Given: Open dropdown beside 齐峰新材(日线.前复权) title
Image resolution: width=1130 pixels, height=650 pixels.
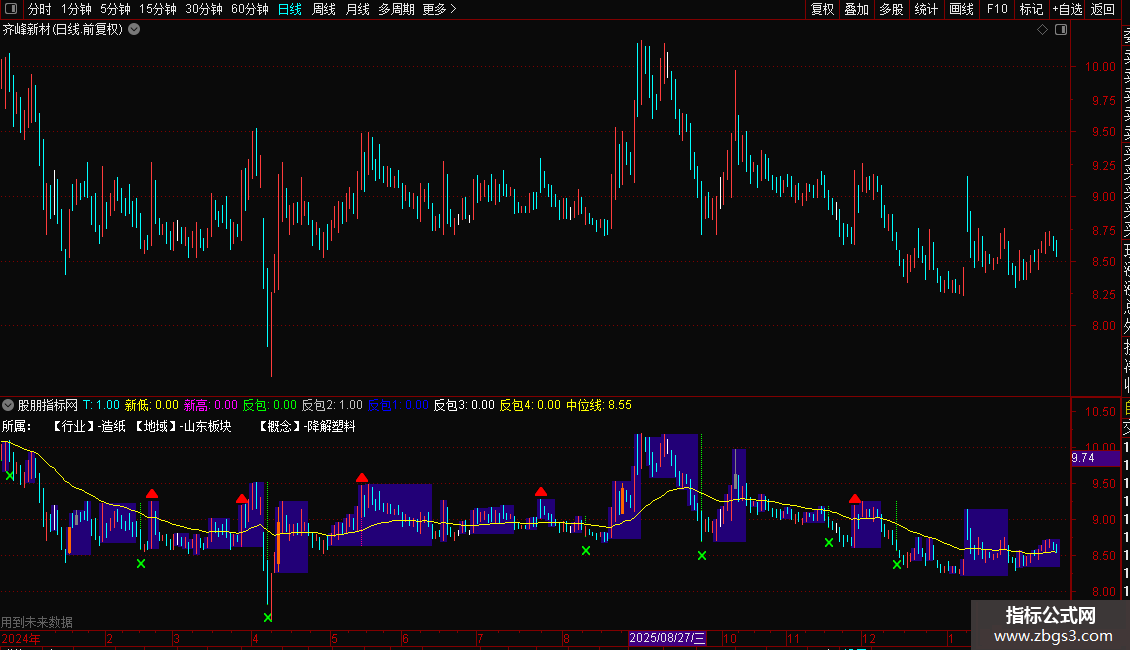Looking at the screenshot, I should click(x=134, y=30).
